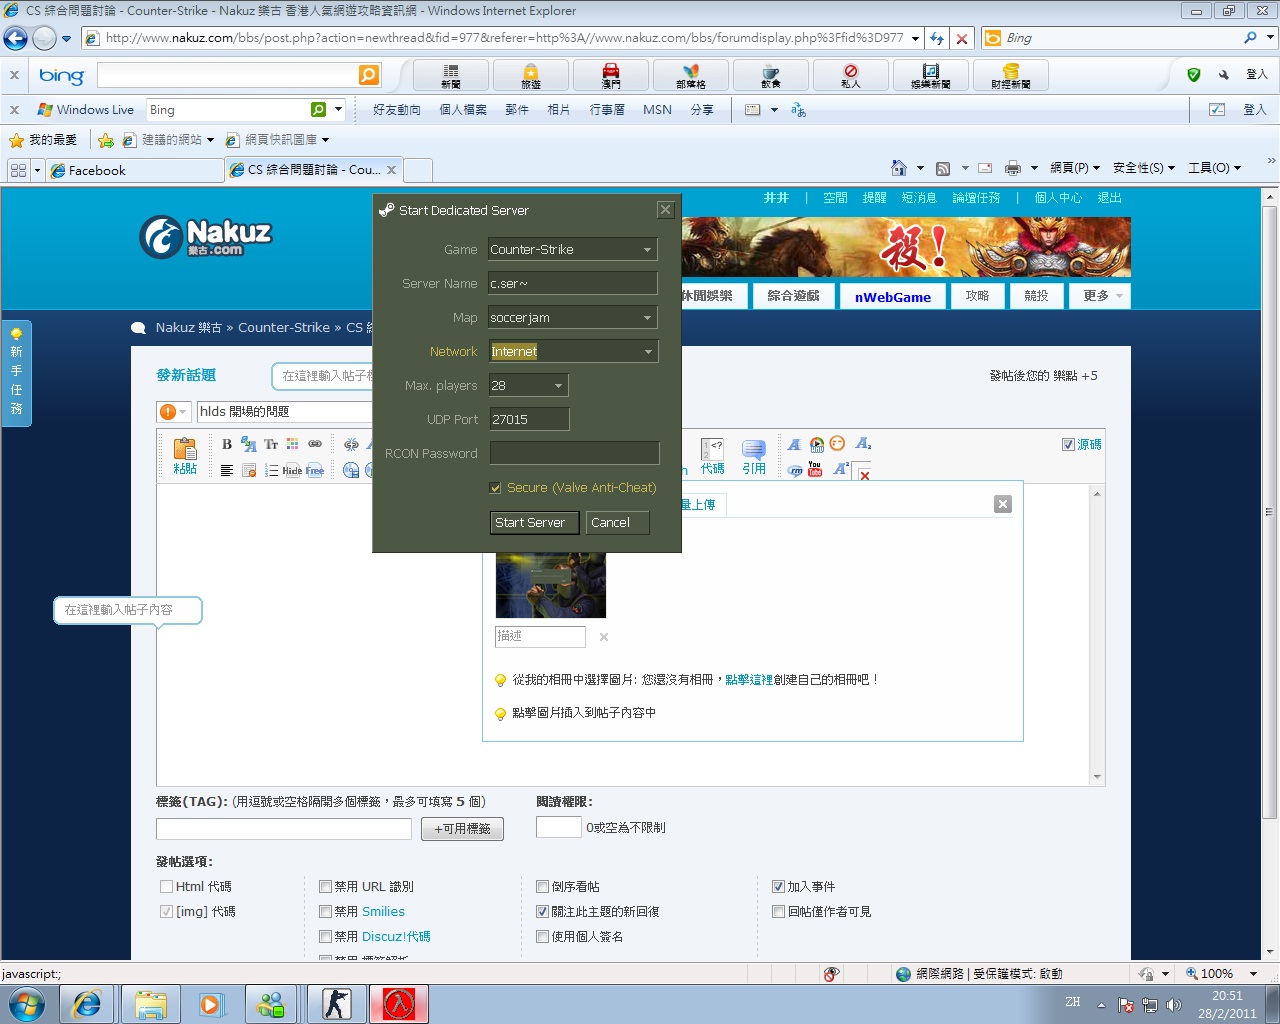Expand the Max. players dropdown

558,386
